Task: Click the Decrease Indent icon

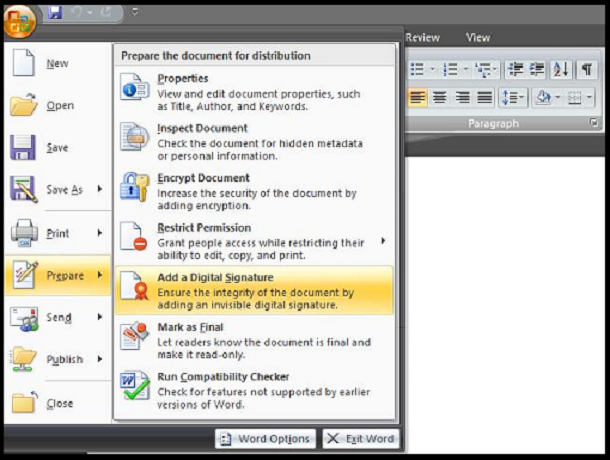Action: pos(516,69)
